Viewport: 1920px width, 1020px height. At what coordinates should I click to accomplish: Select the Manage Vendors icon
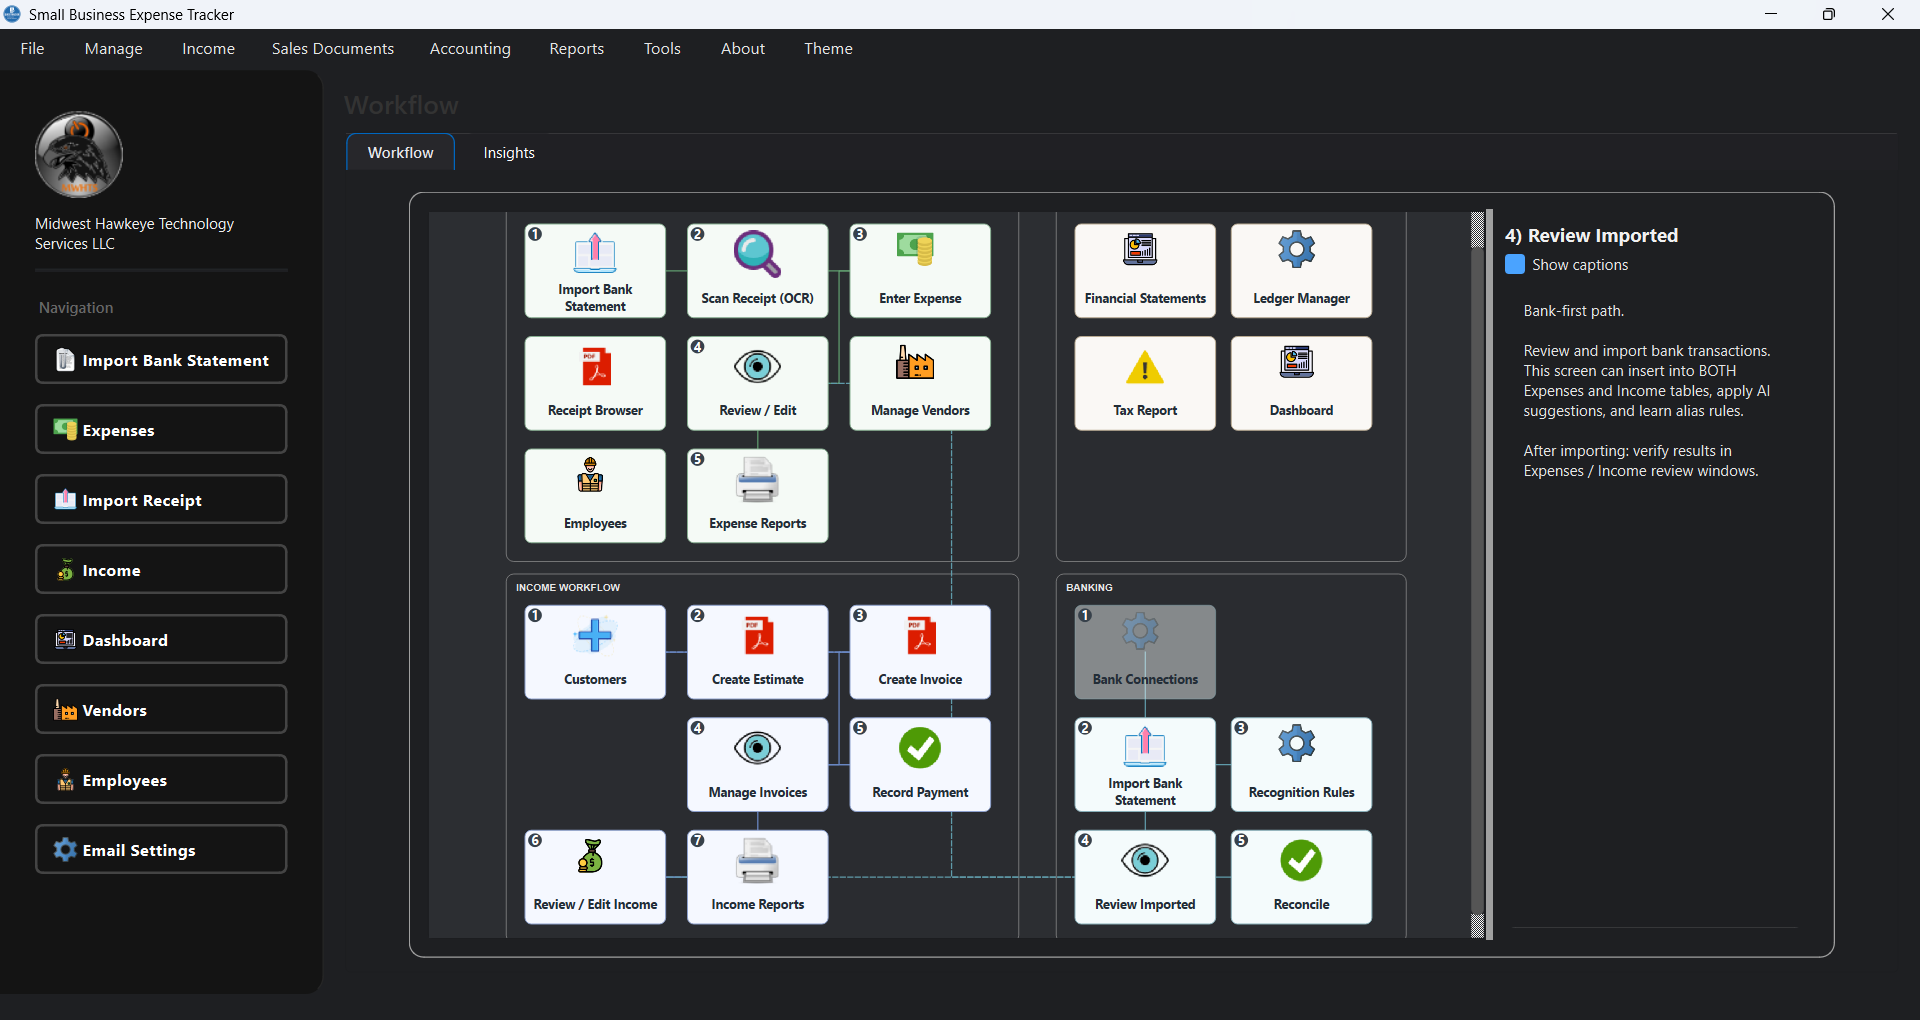[919, 383]
